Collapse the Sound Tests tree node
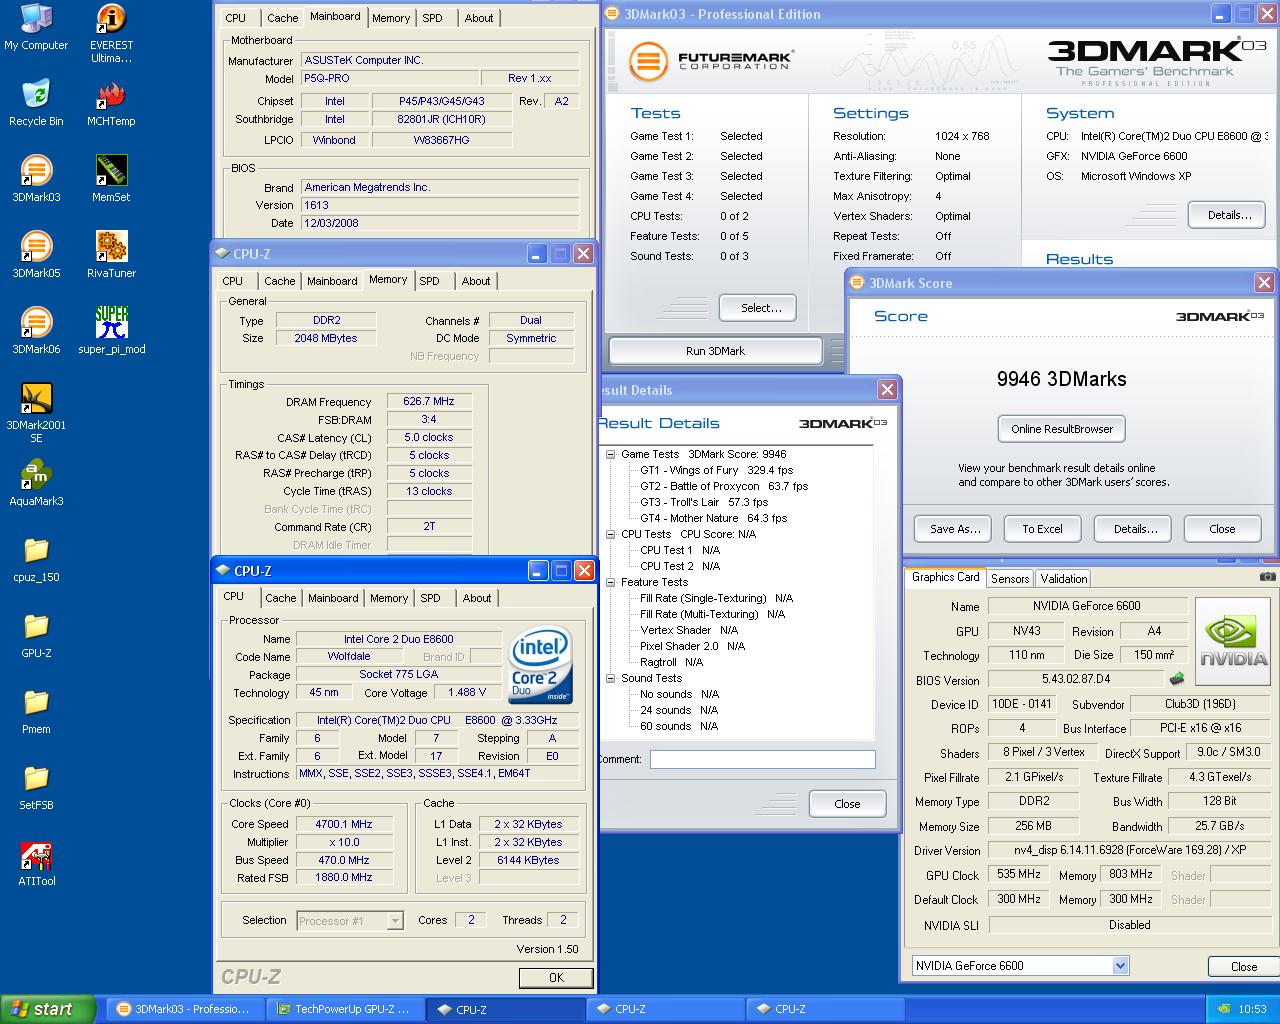Screen dimensions: 1280x1024 pos(610,678)
